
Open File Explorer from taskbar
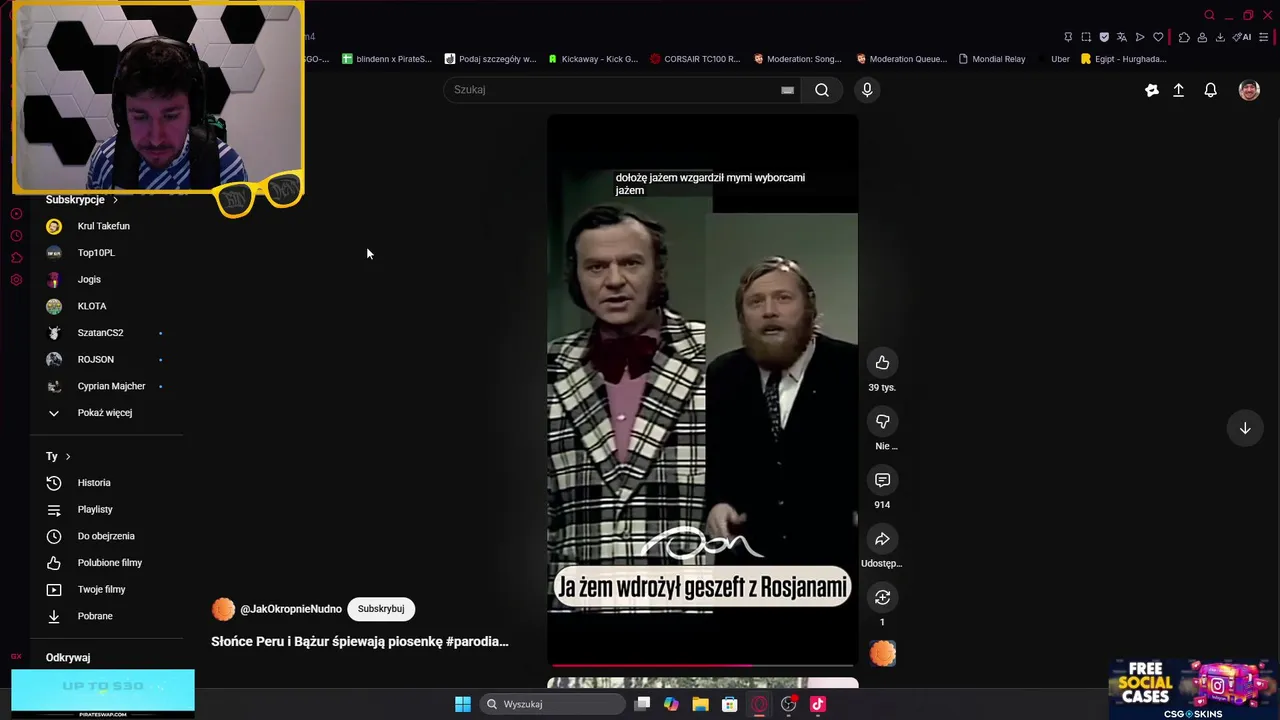pos(700,704)
